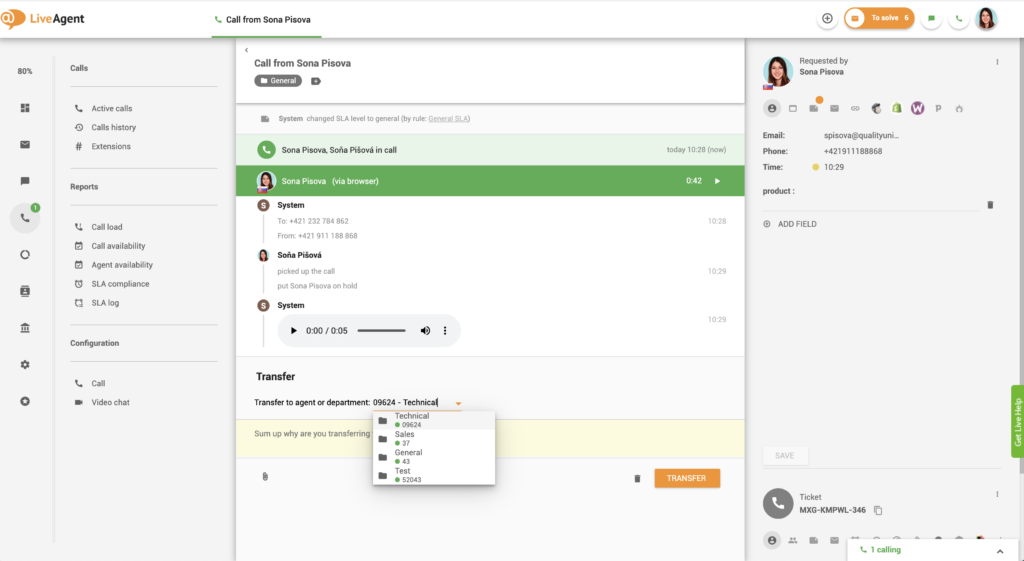
Task: Open the Chats icon in left sidebar
Action: 25,181
